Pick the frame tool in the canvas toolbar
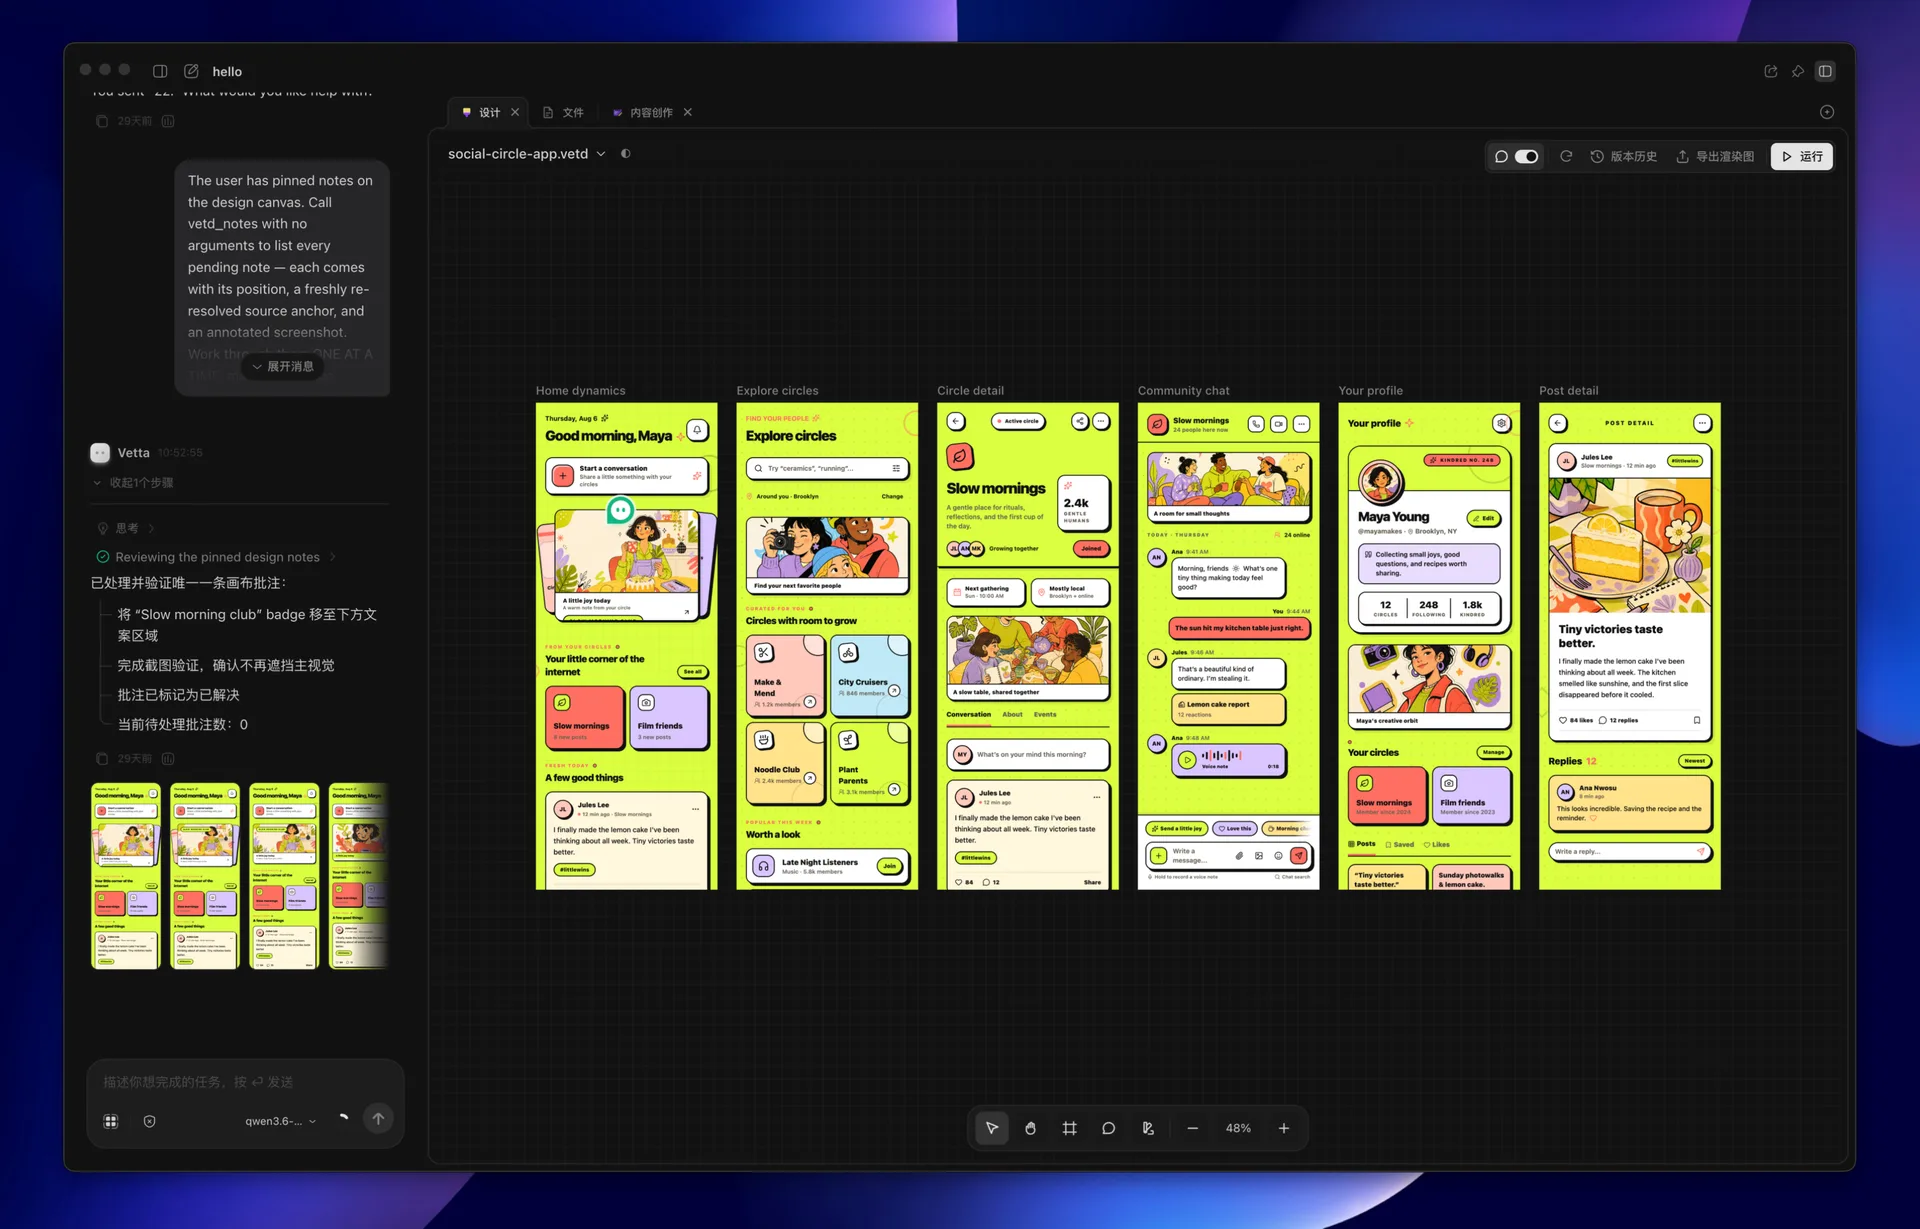Image resolution: width=1920 pixels, height=1229 pixels. [x=1070, y=1128]
